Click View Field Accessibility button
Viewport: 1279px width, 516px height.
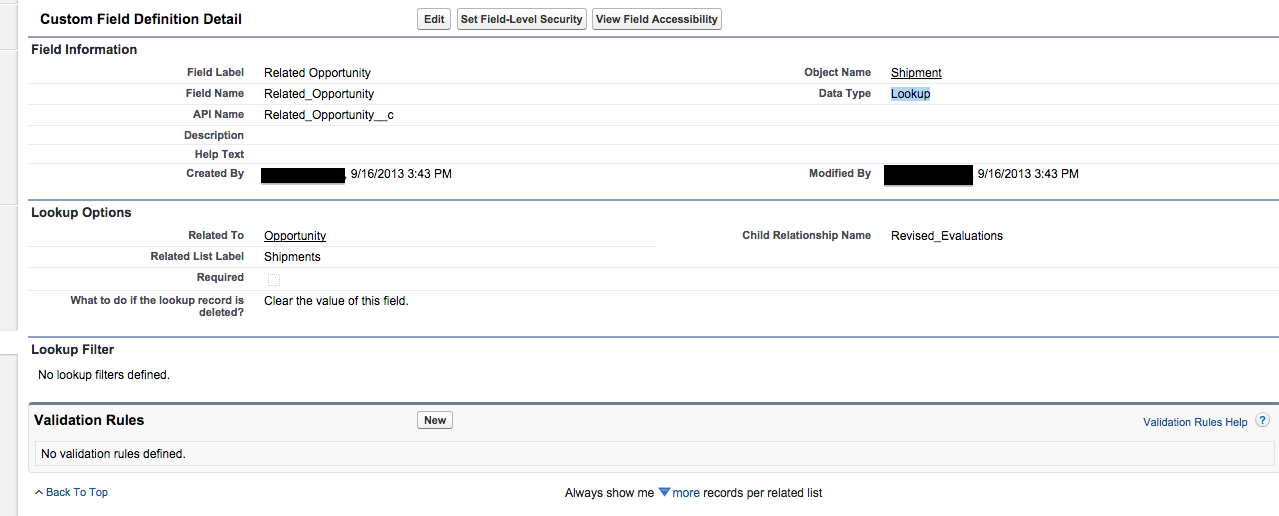point(656,19)
